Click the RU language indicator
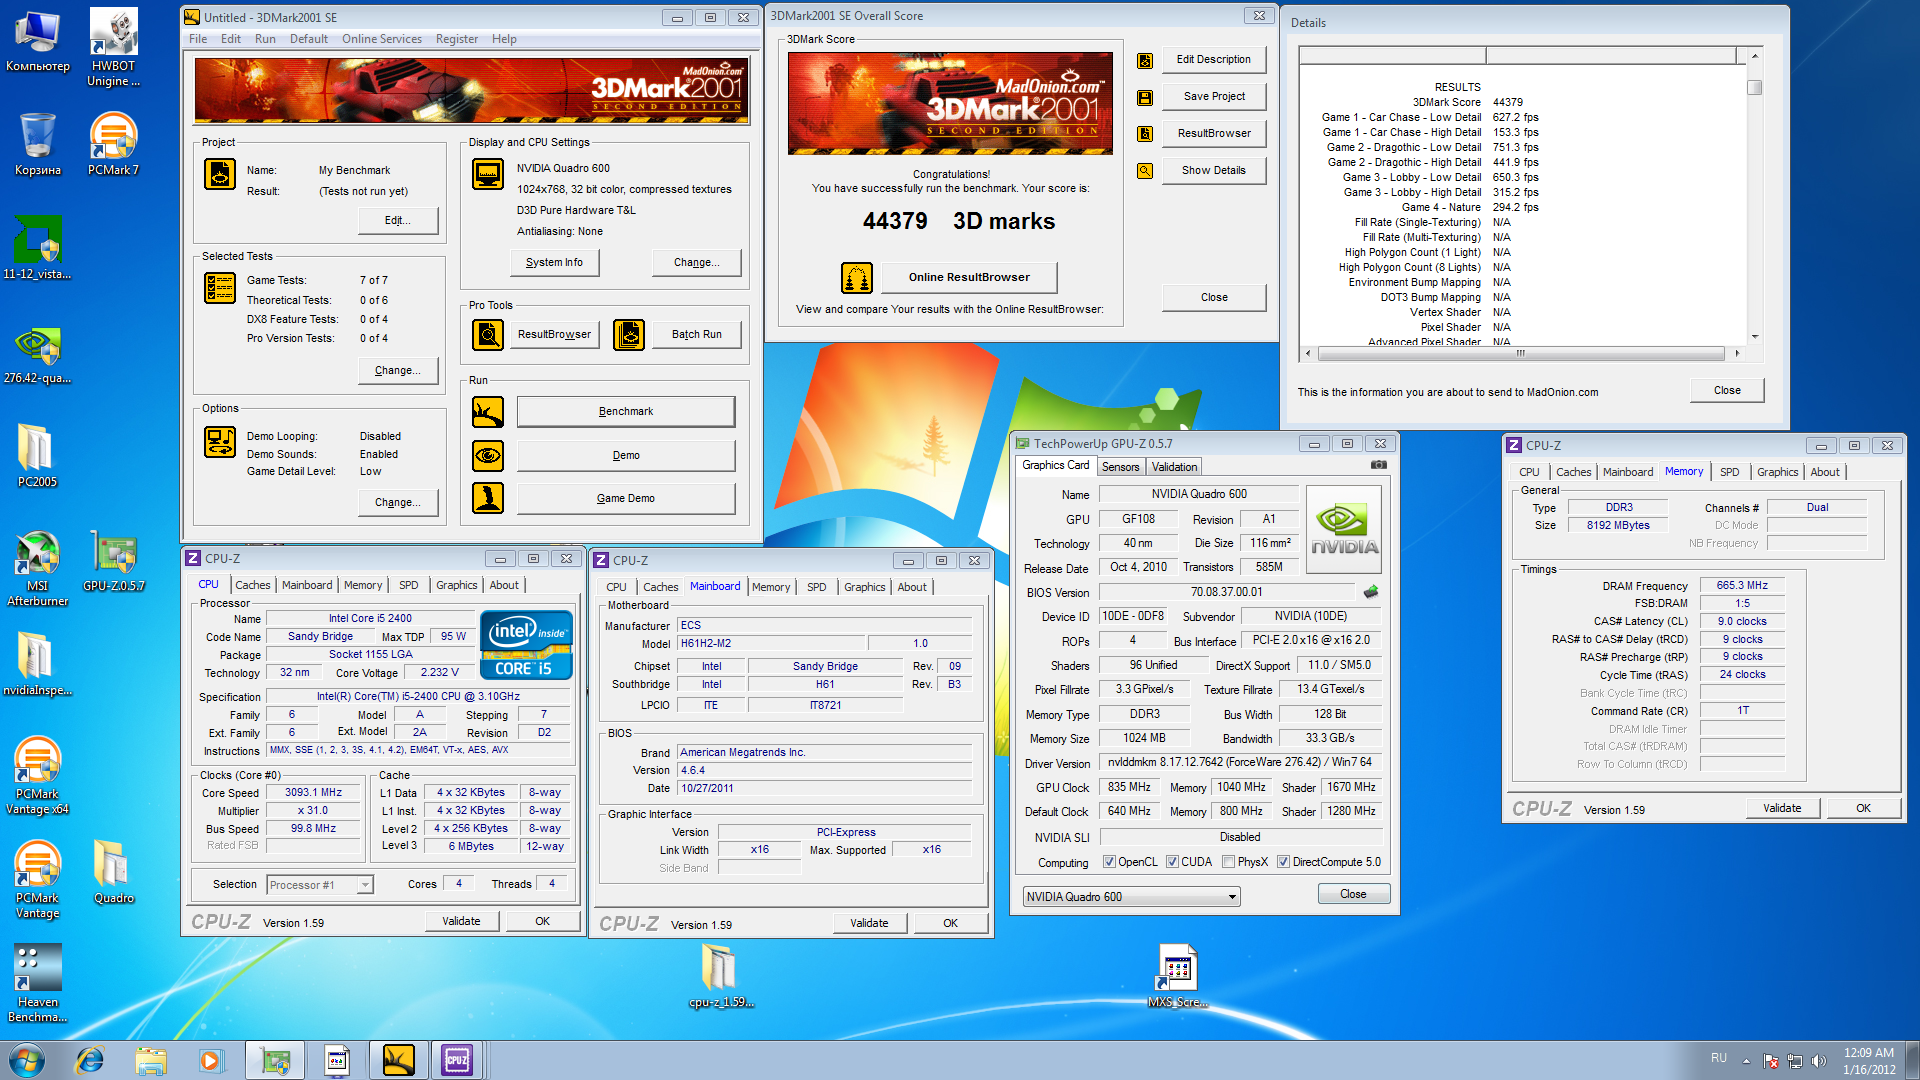The height and width of the screenshot is (1080, 1920). tap(1719, 1058)
